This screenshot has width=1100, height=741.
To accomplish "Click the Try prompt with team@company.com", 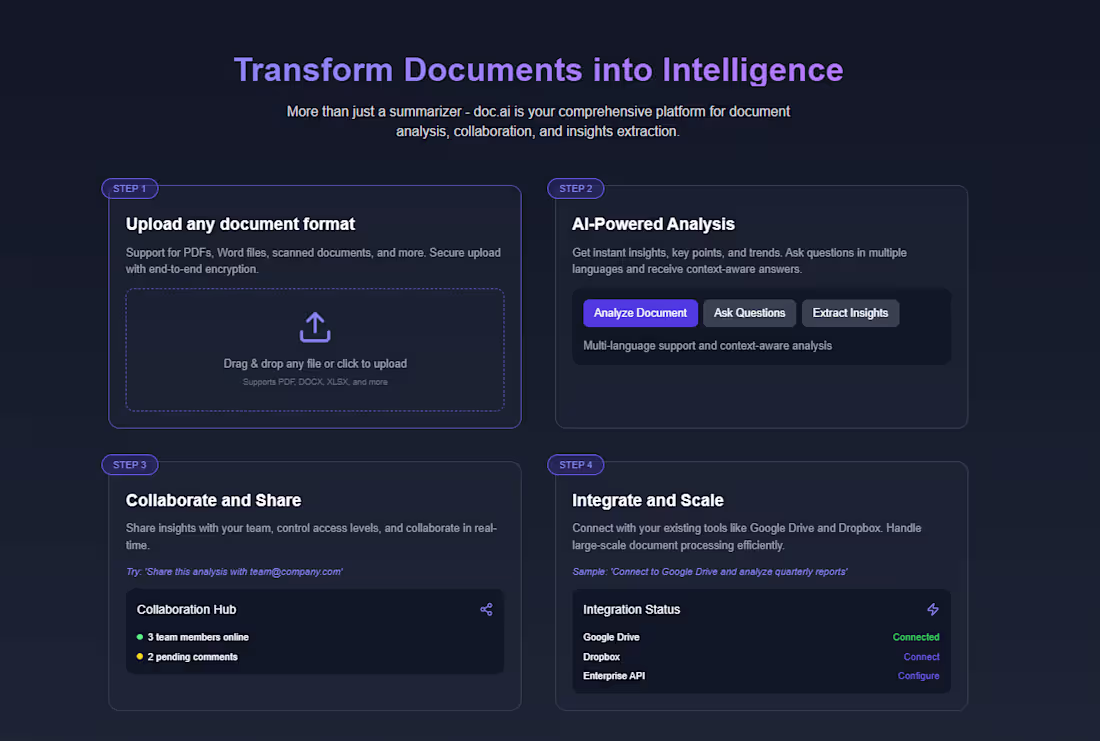I will (234, 571).
